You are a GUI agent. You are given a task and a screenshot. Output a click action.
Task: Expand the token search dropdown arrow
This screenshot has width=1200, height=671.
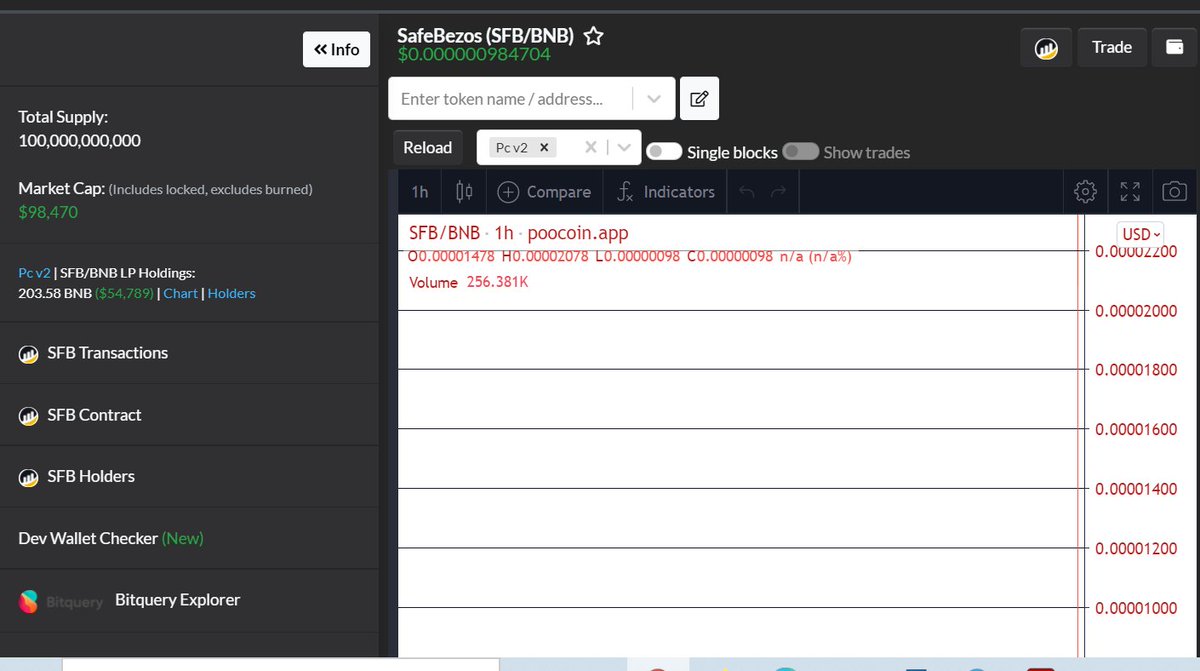pyautogui.click(x=654, y=99)
